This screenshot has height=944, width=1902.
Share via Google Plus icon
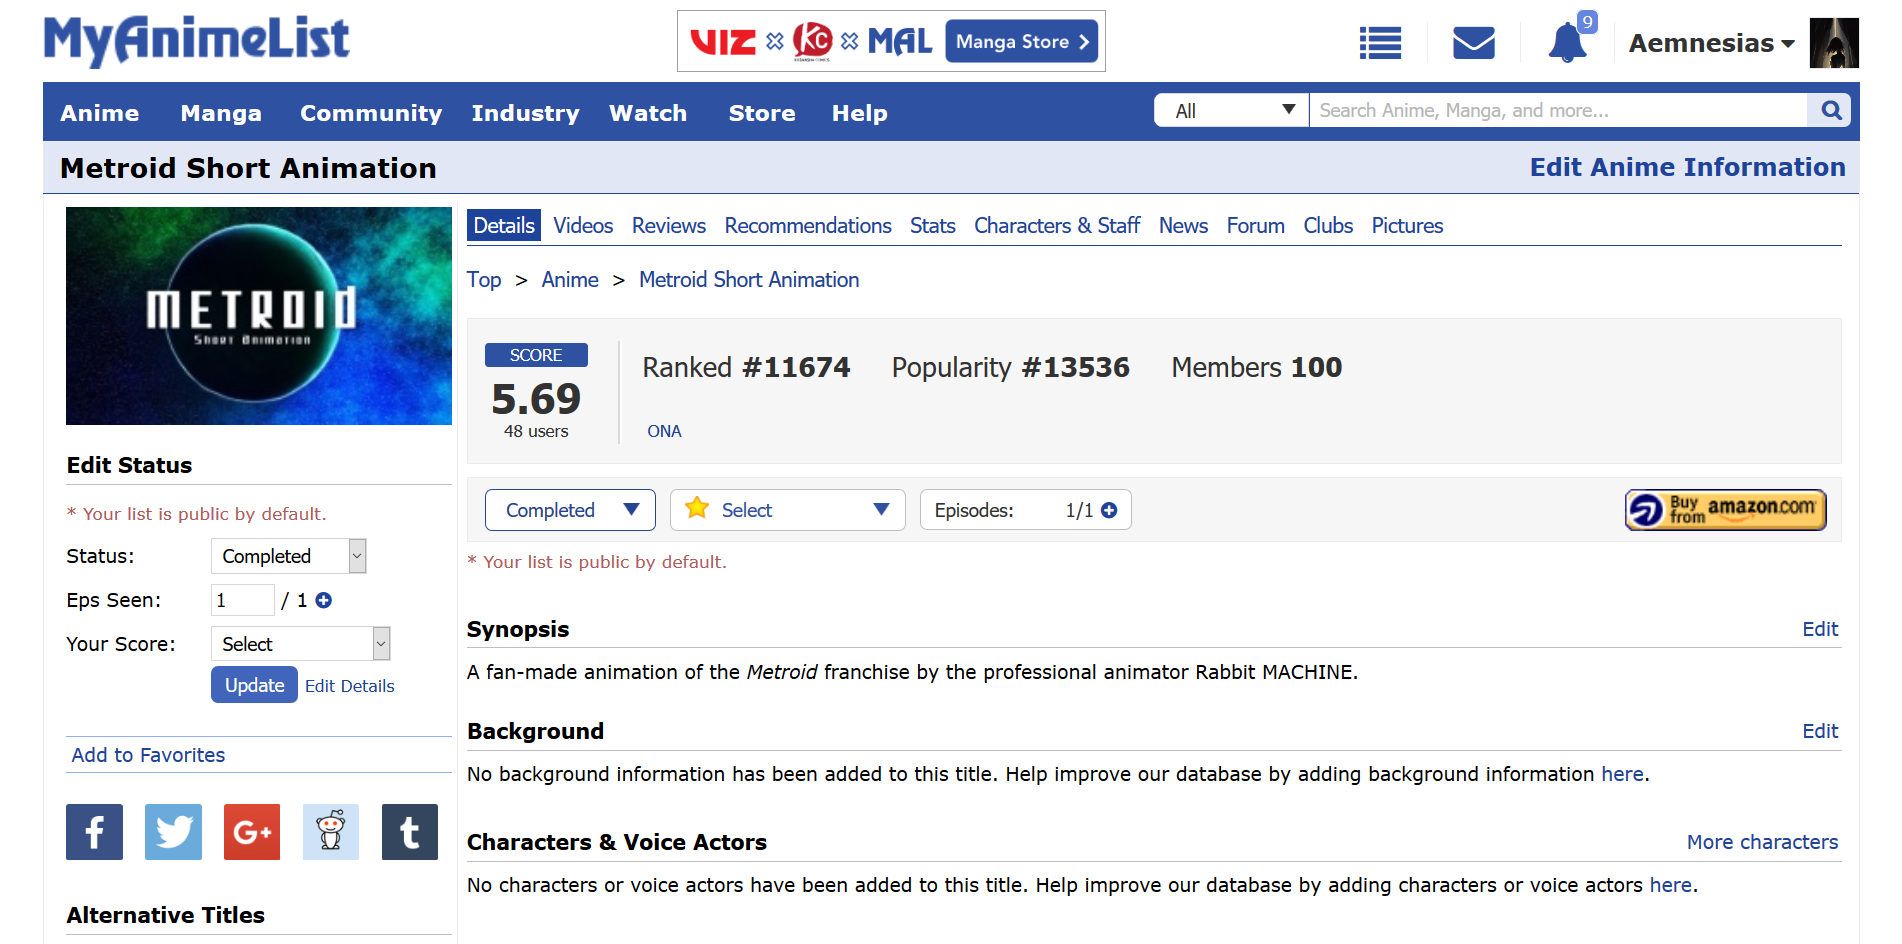pyautogui.click(x=252, y=832)
